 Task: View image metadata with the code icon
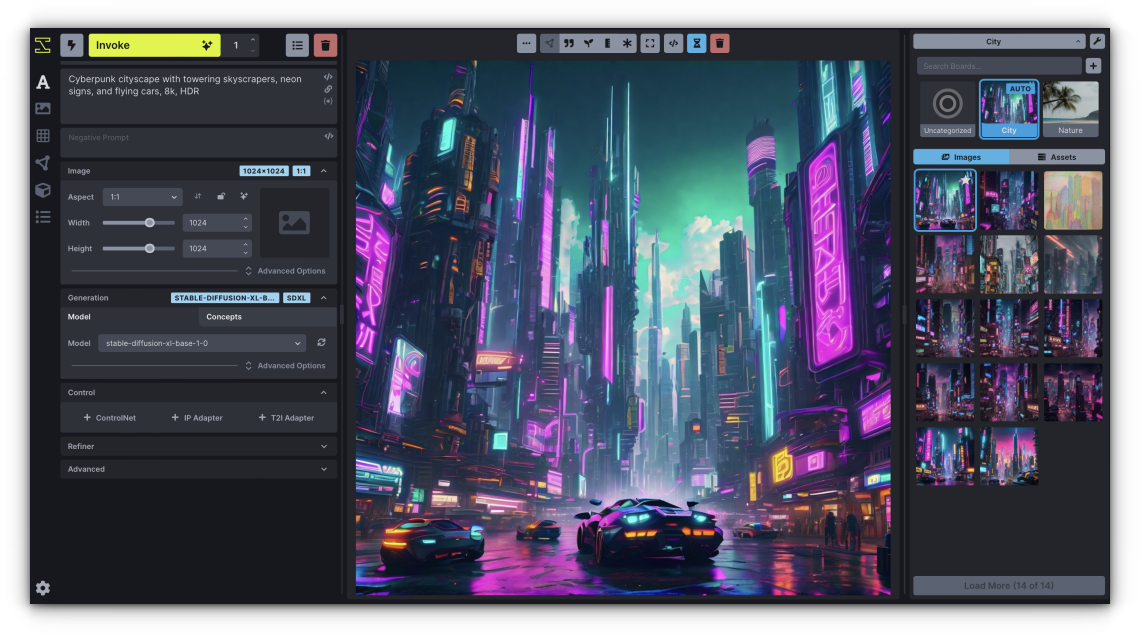click(x=672, y=43)
